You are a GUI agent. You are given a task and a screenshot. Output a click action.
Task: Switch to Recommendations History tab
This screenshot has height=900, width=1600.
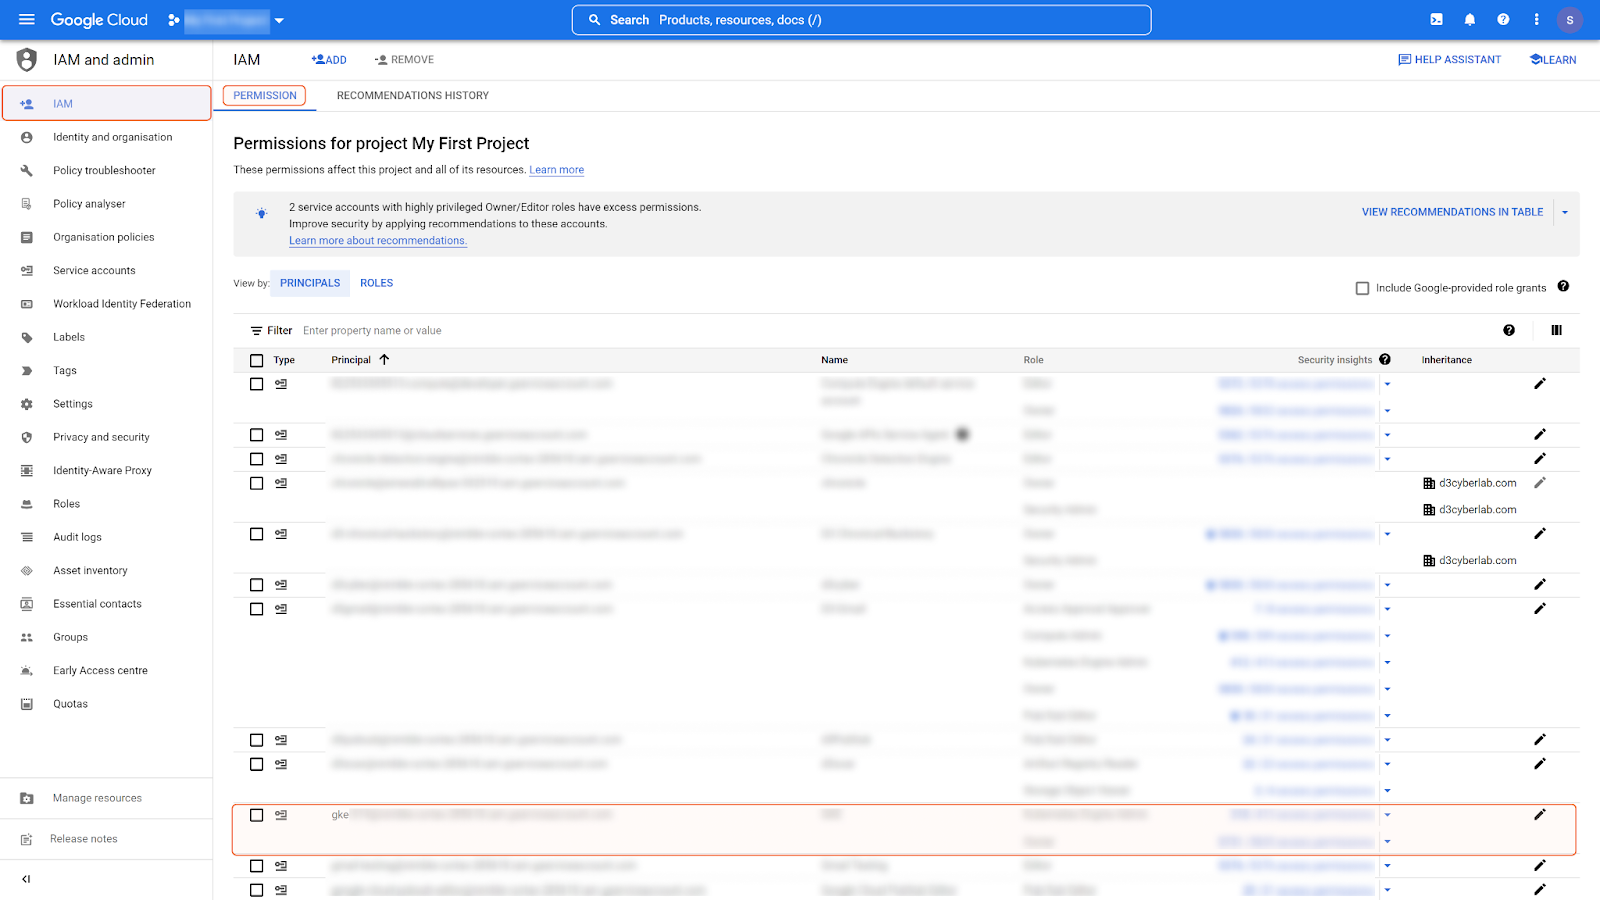point(412,96)
